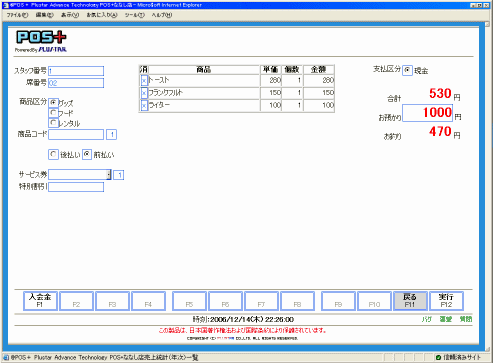493x363 pixels.
Task: Open the バグ link at bottom right
Action: (427, 319)
